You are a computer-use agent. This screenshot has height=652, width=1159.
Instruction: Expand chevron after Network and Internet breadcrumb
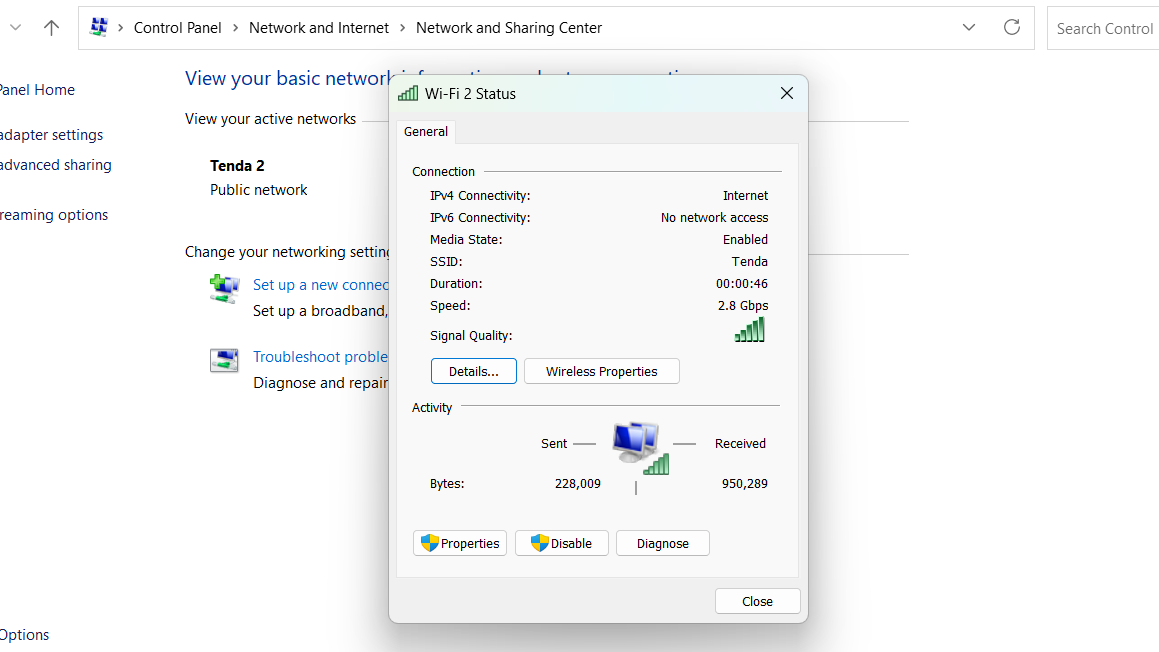(x=402, y=28)
